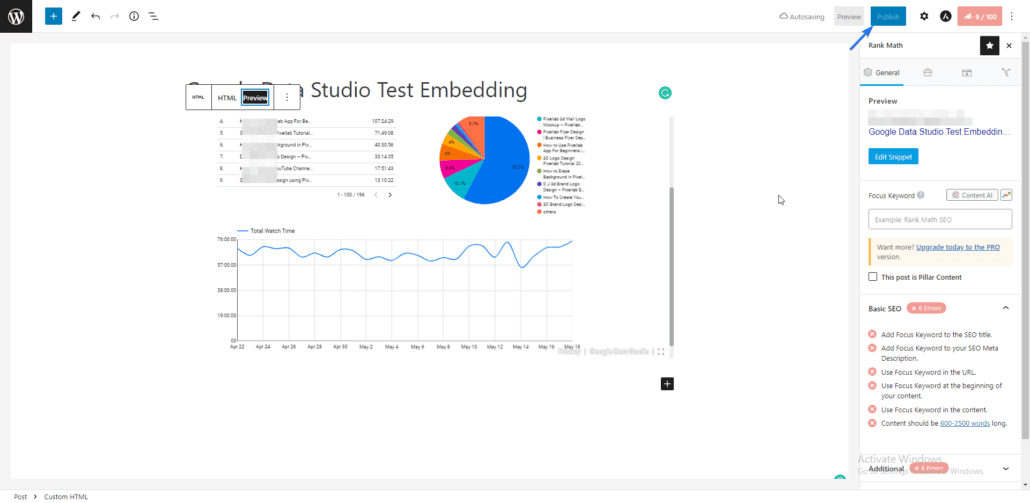Select the Tools pencil icon
This screenshot has height=503, width=1030.
point(76,16)
